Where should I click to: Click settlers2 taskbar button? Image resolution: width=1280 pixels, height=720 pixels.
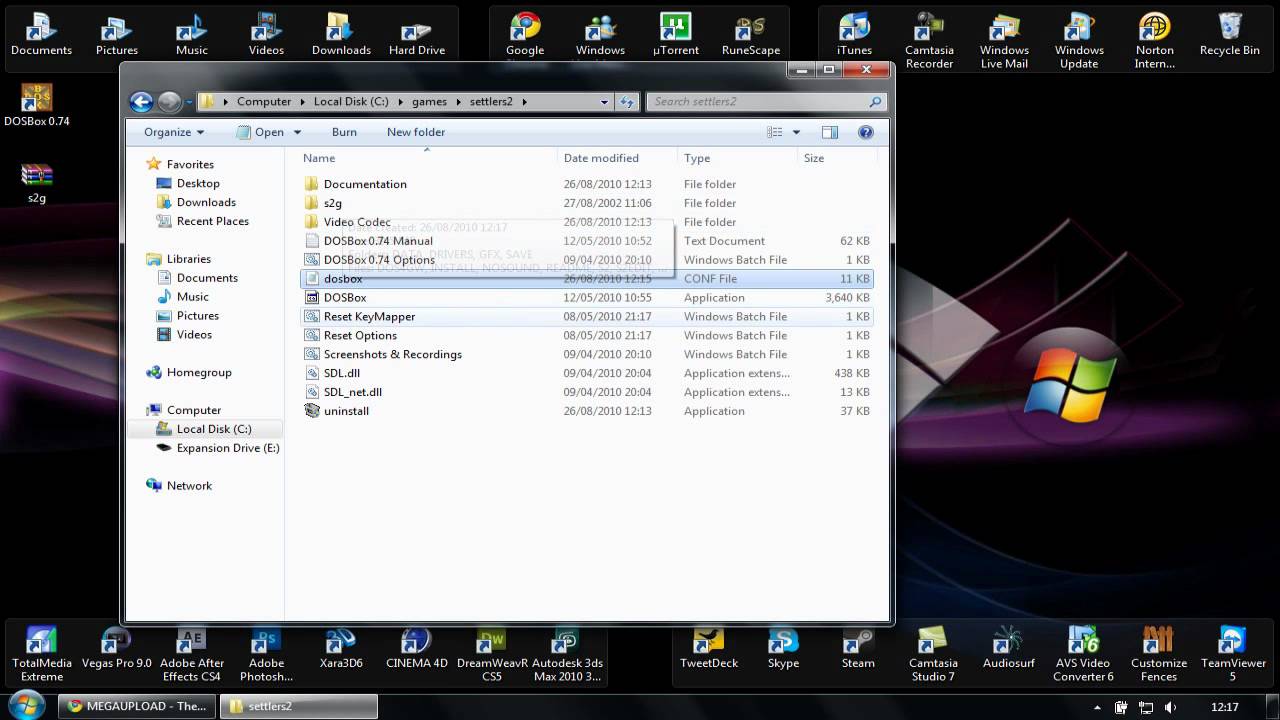click(x=299, y=706)
